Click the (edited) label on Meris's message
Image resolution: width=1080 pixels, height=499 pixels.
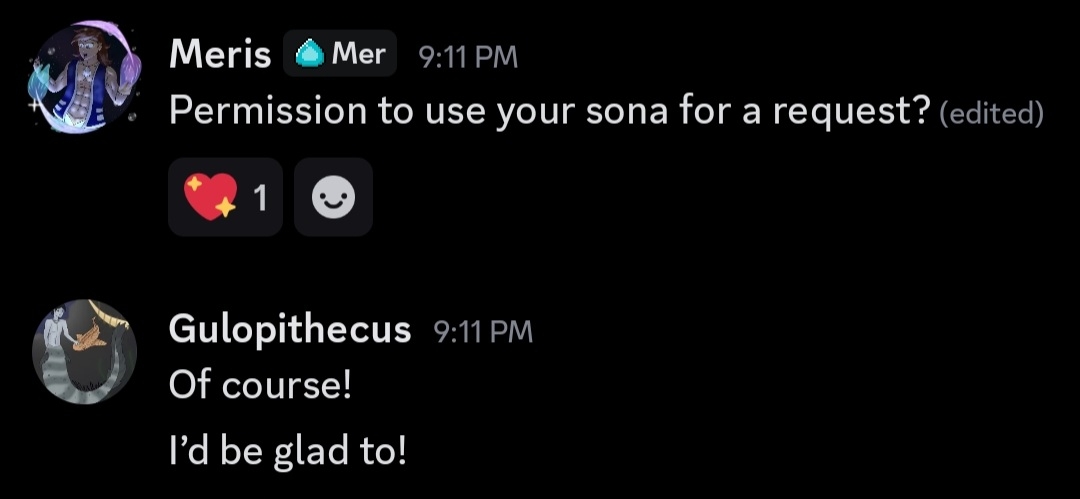[x=992, y=113]
